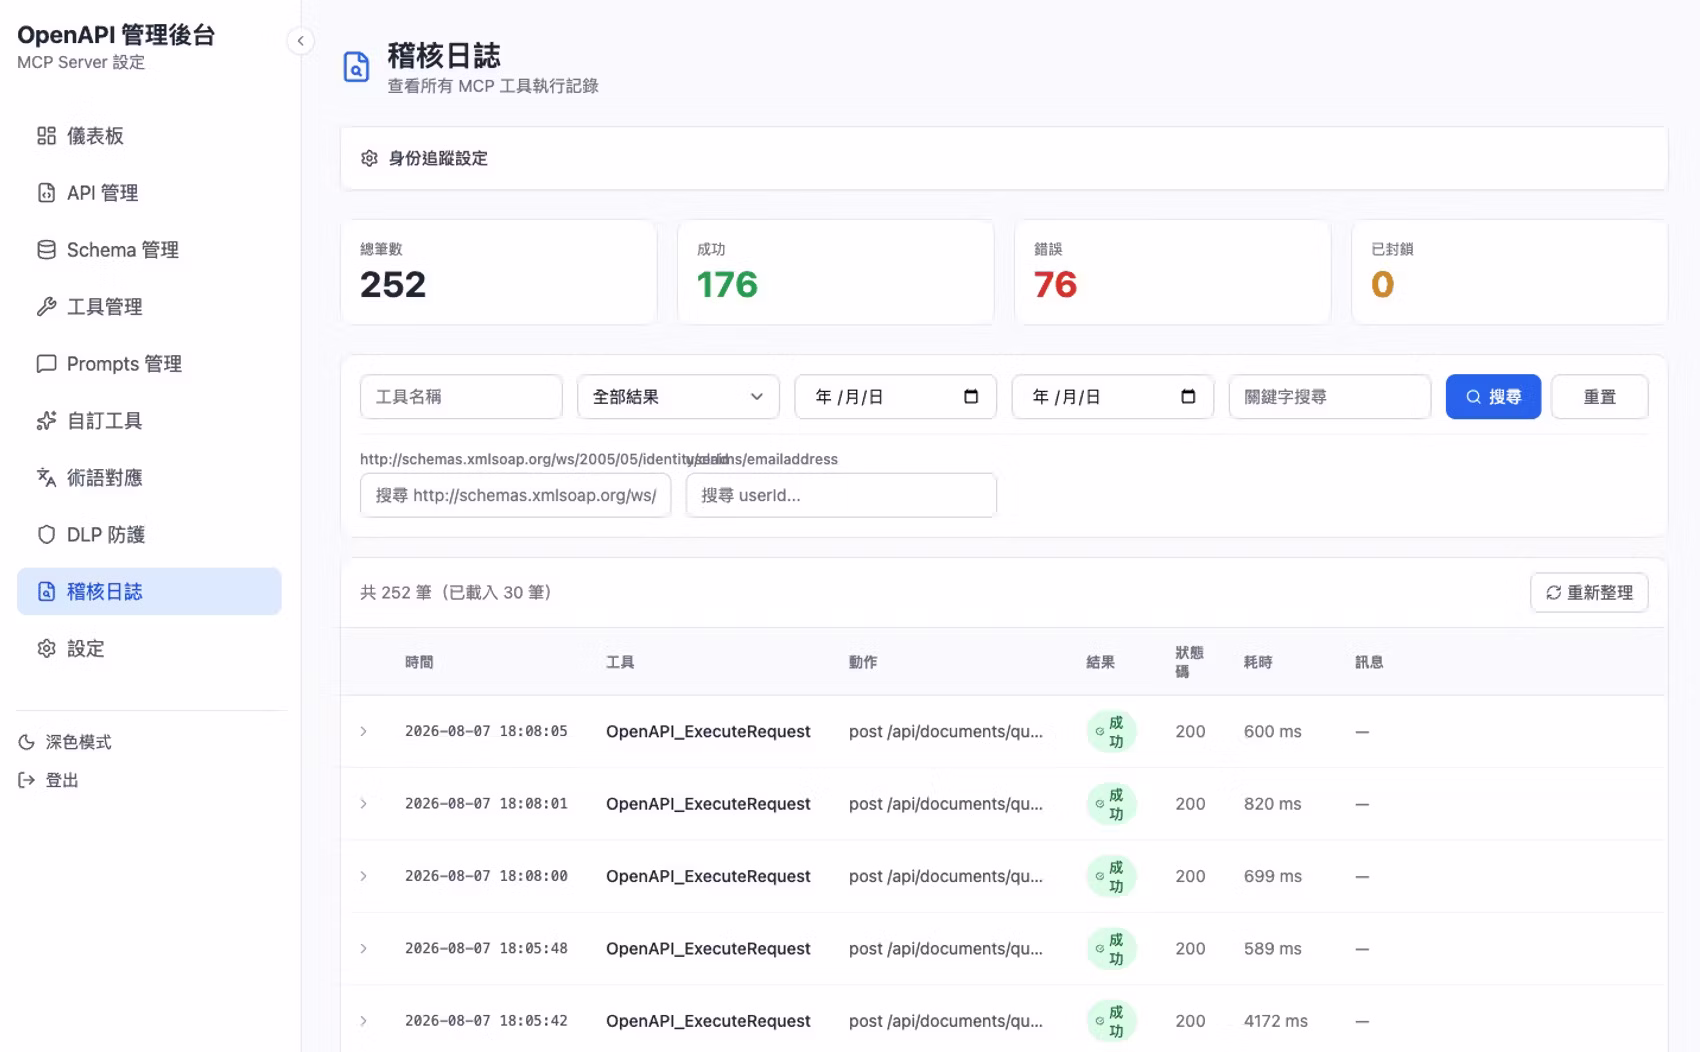Navigate to Prompts 管理
Image resolution: width=1700 pixels, height=1052 pixels.
[x=149, y=364]
